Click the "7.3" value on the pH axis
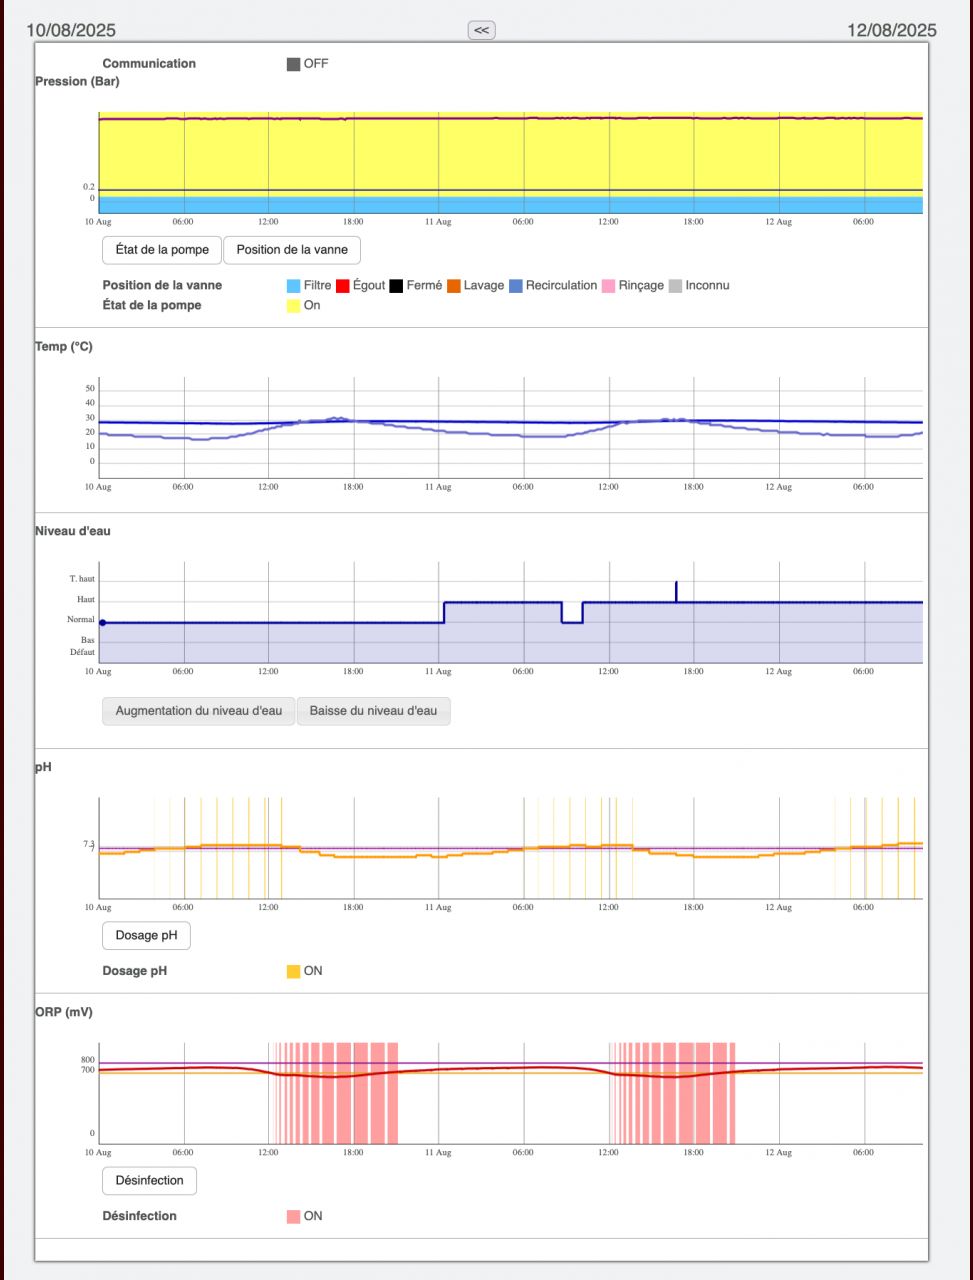 pos(88,844)
